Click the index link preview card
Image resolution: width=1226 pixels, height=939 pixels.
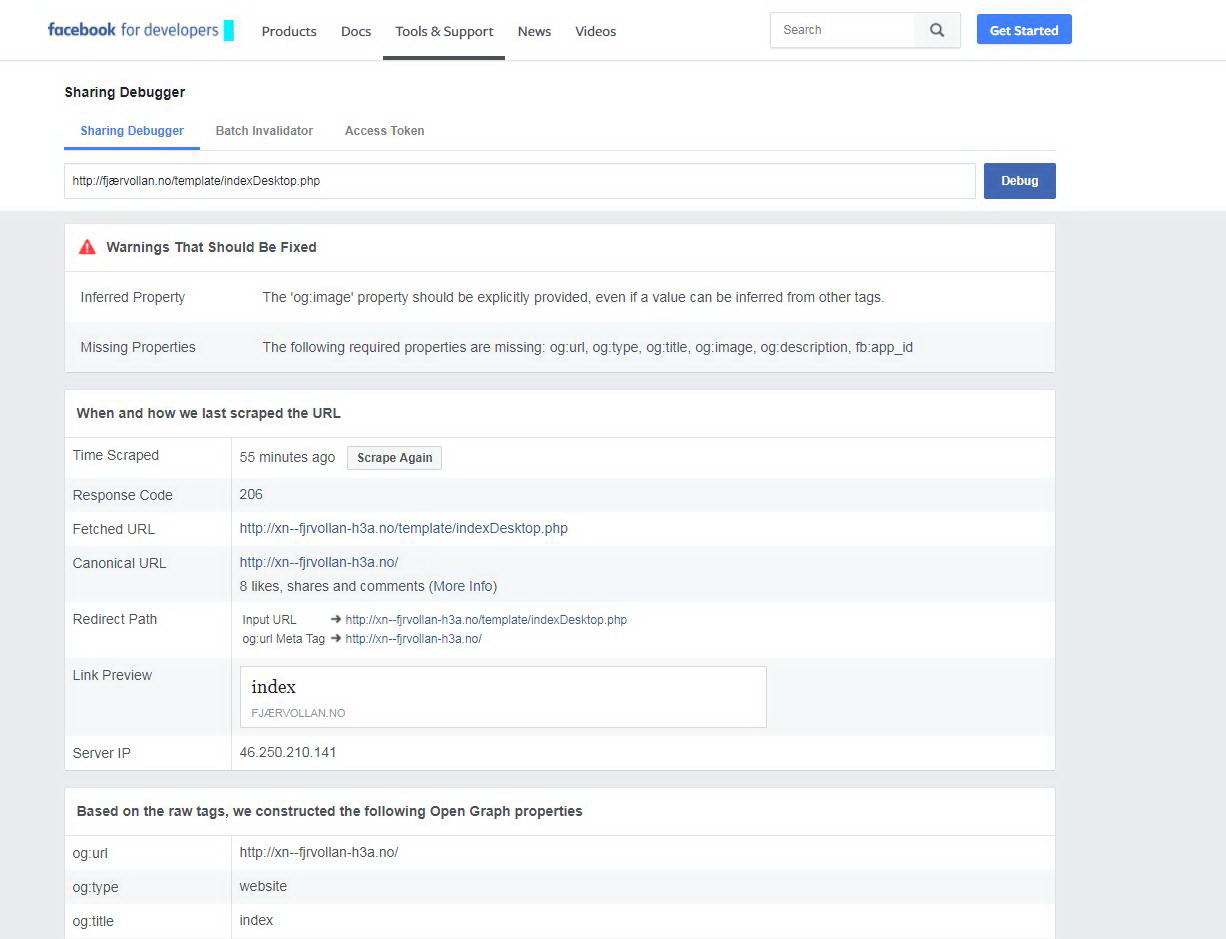503,697
